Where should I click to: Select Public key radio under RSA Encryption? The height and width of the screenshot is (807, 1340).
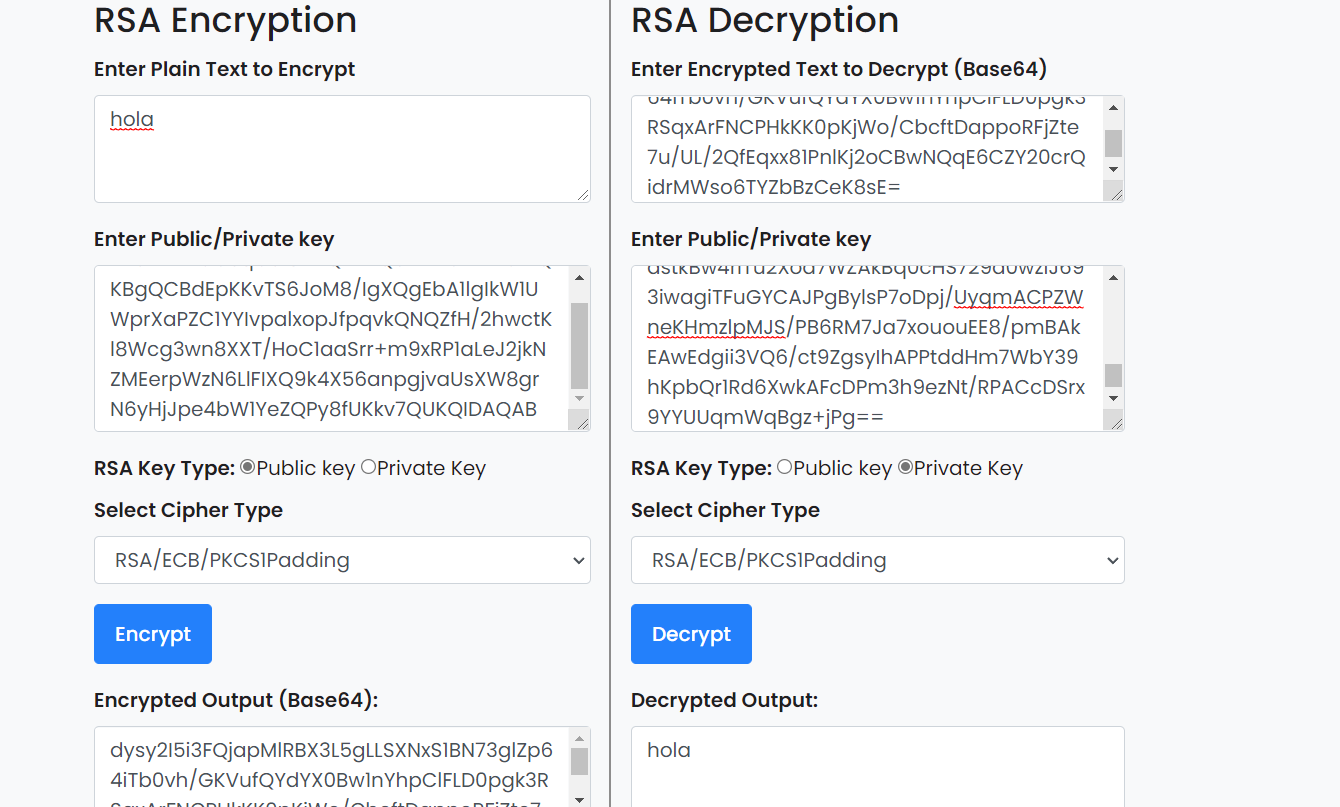pos(248,467)
